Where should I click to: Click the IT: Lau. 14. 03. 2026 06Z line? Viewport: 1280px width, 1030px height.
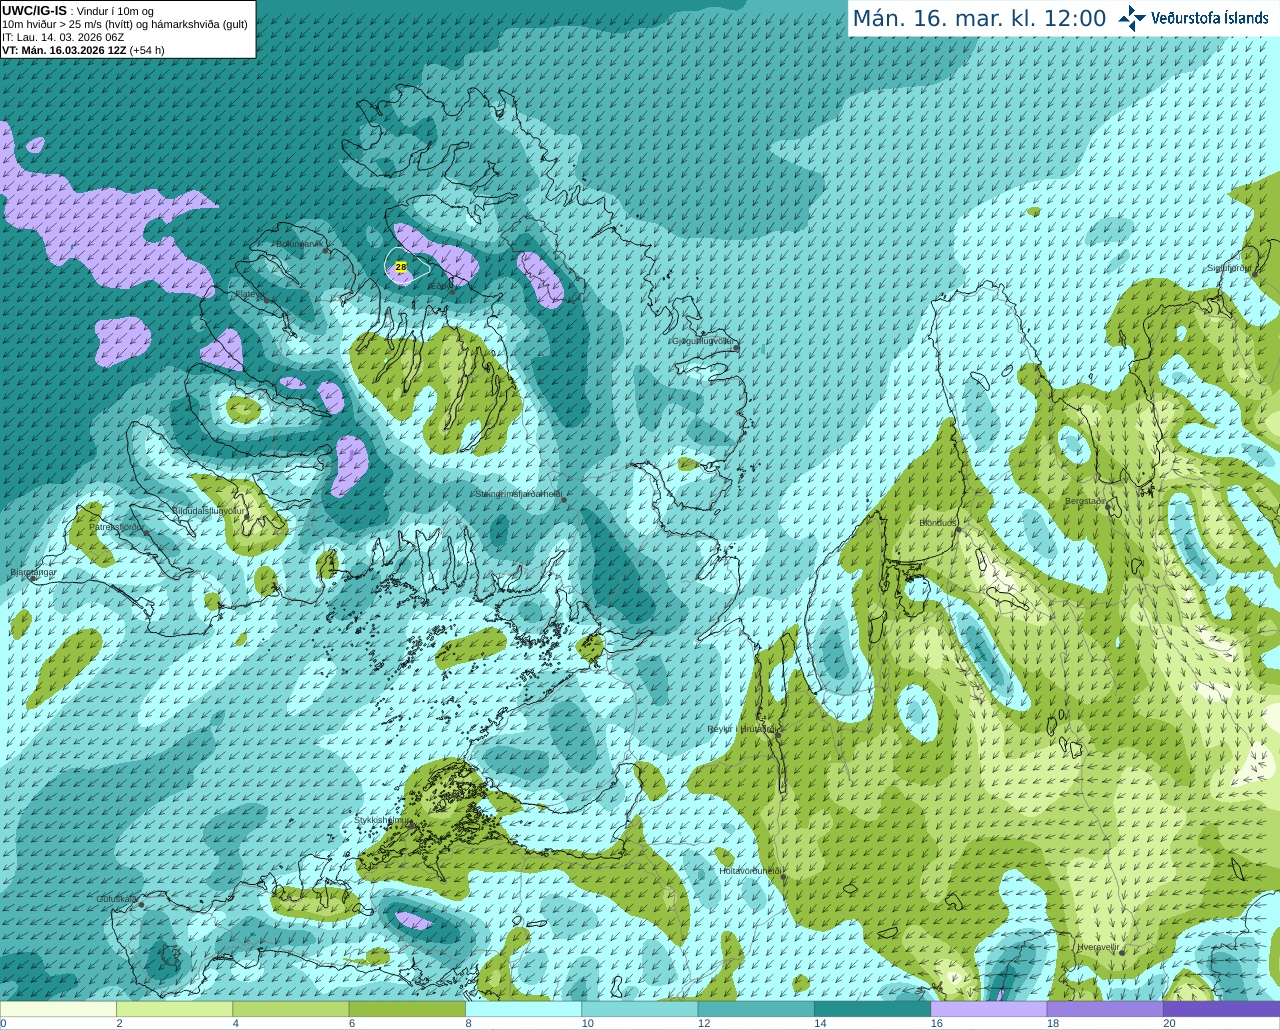[x=63, y=37]
